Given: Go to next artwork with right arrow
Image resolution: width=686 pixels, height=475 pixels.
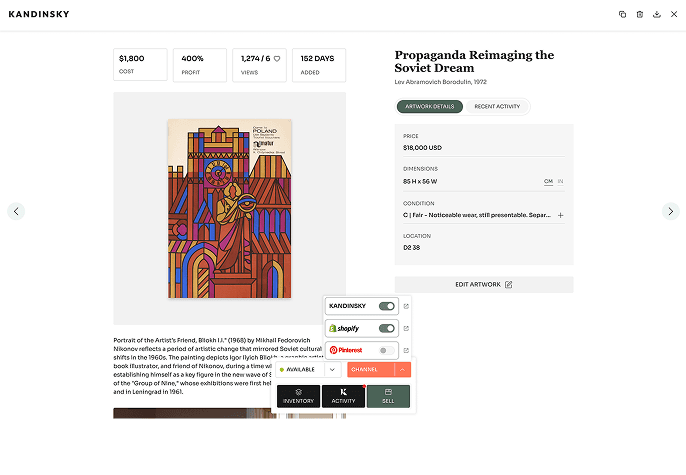Looking at the screenshot, I should tap(671, 211).
